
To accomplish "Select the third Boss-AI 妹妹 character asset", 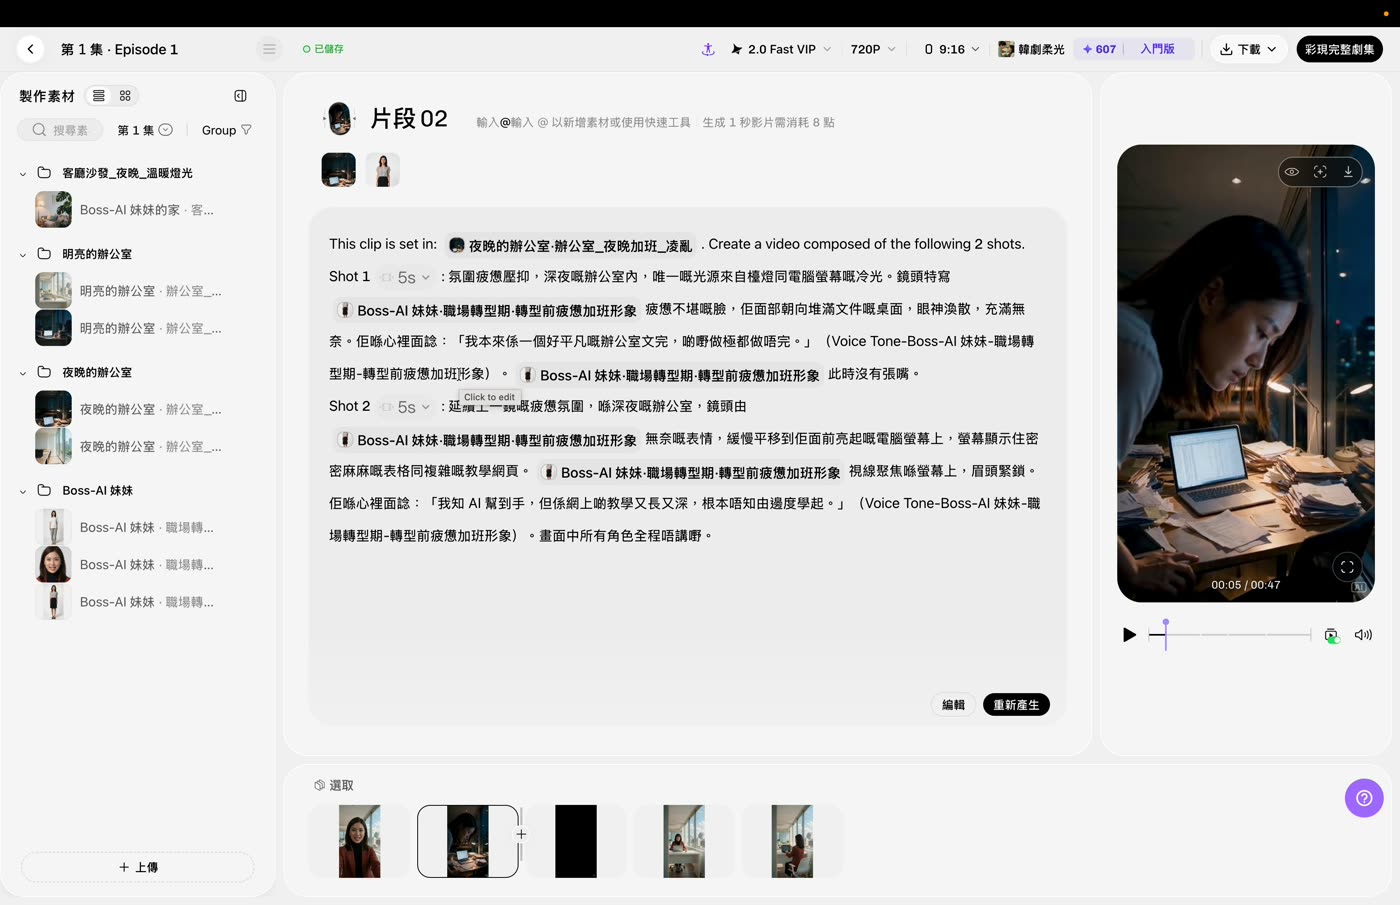I will (125, 602).
